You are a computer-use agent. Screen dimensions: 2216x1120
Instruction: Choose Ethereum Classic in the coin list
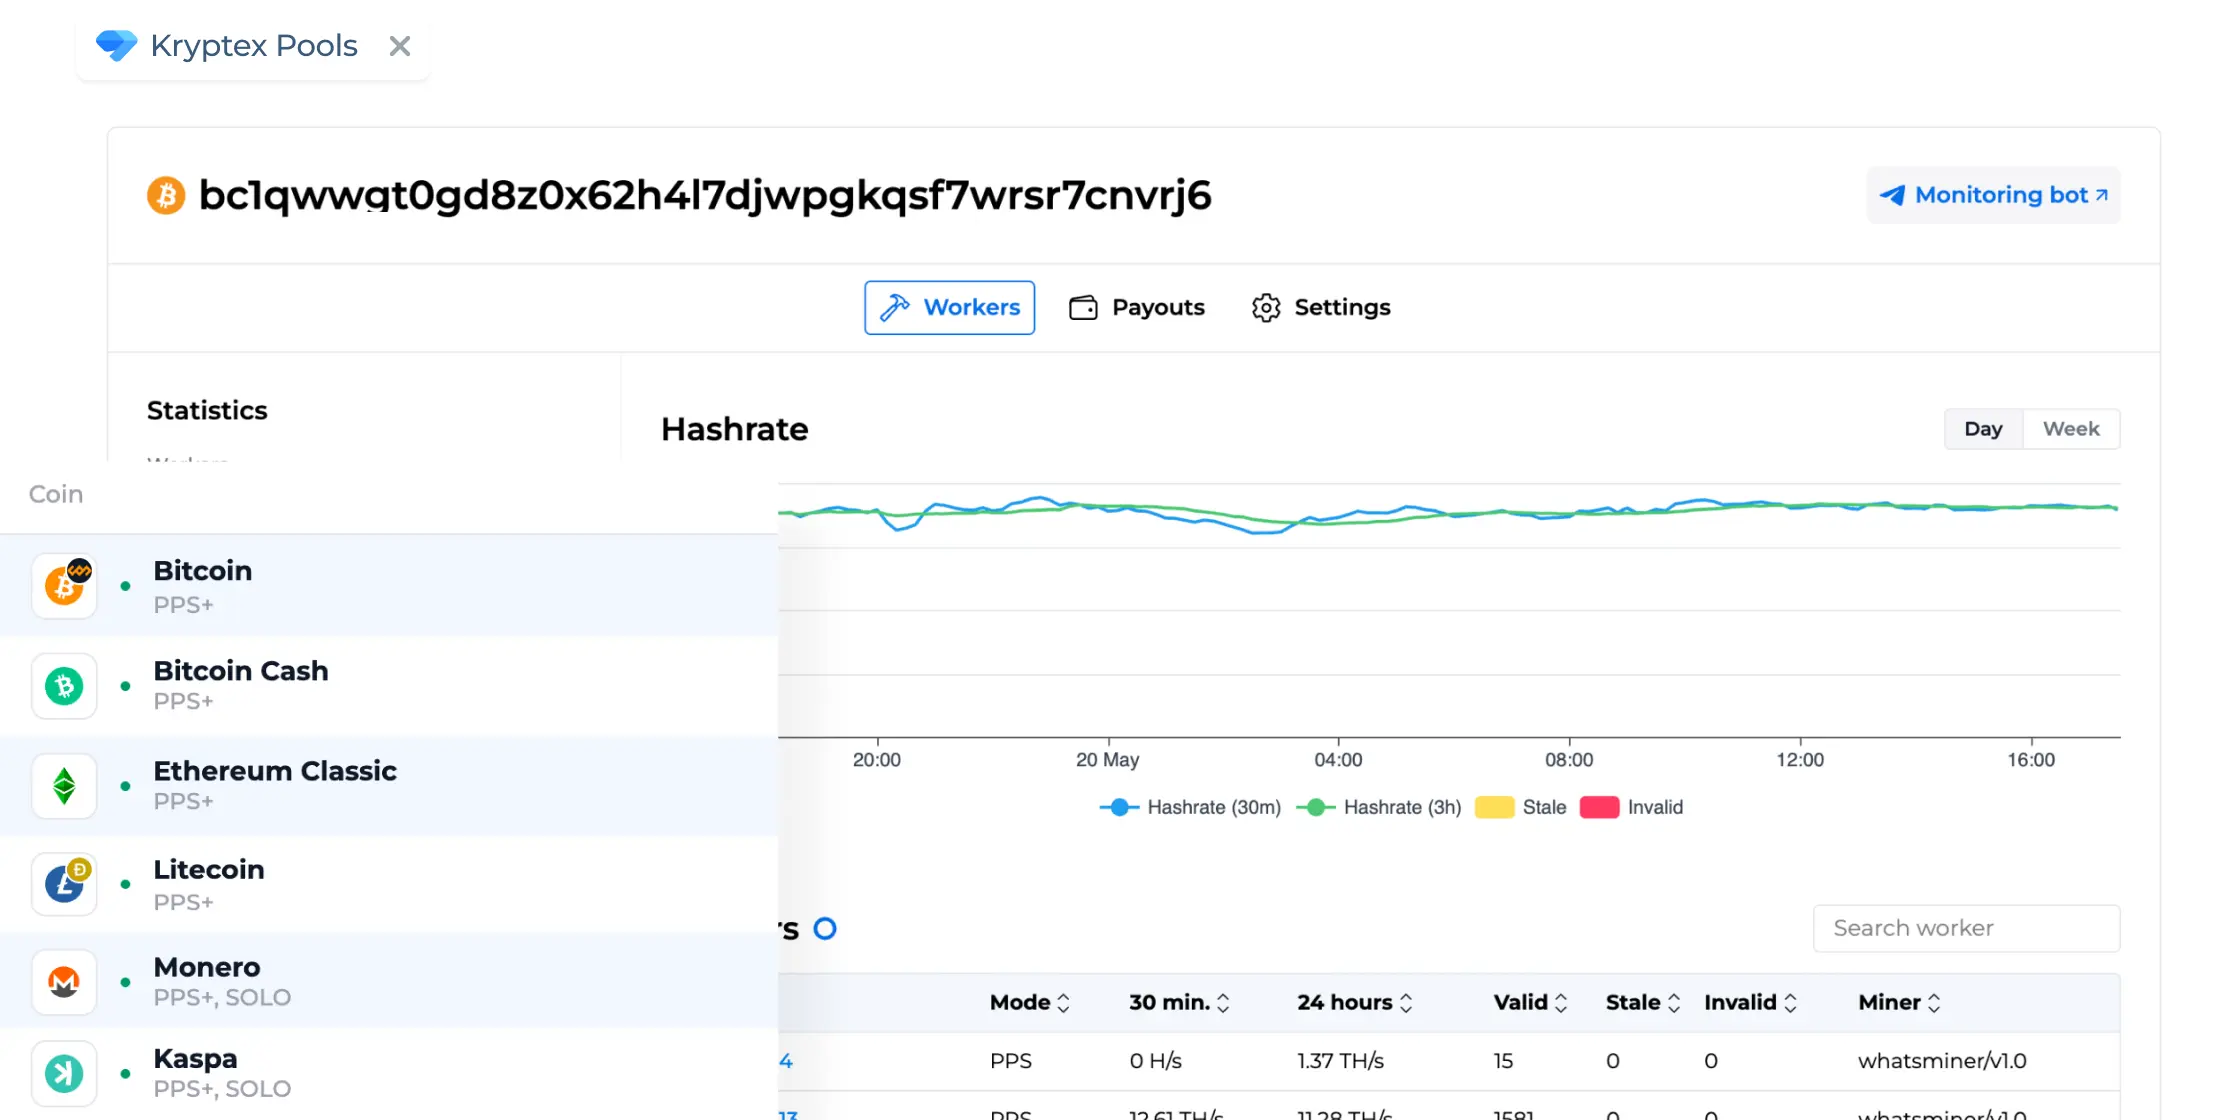tap(389, 785)
